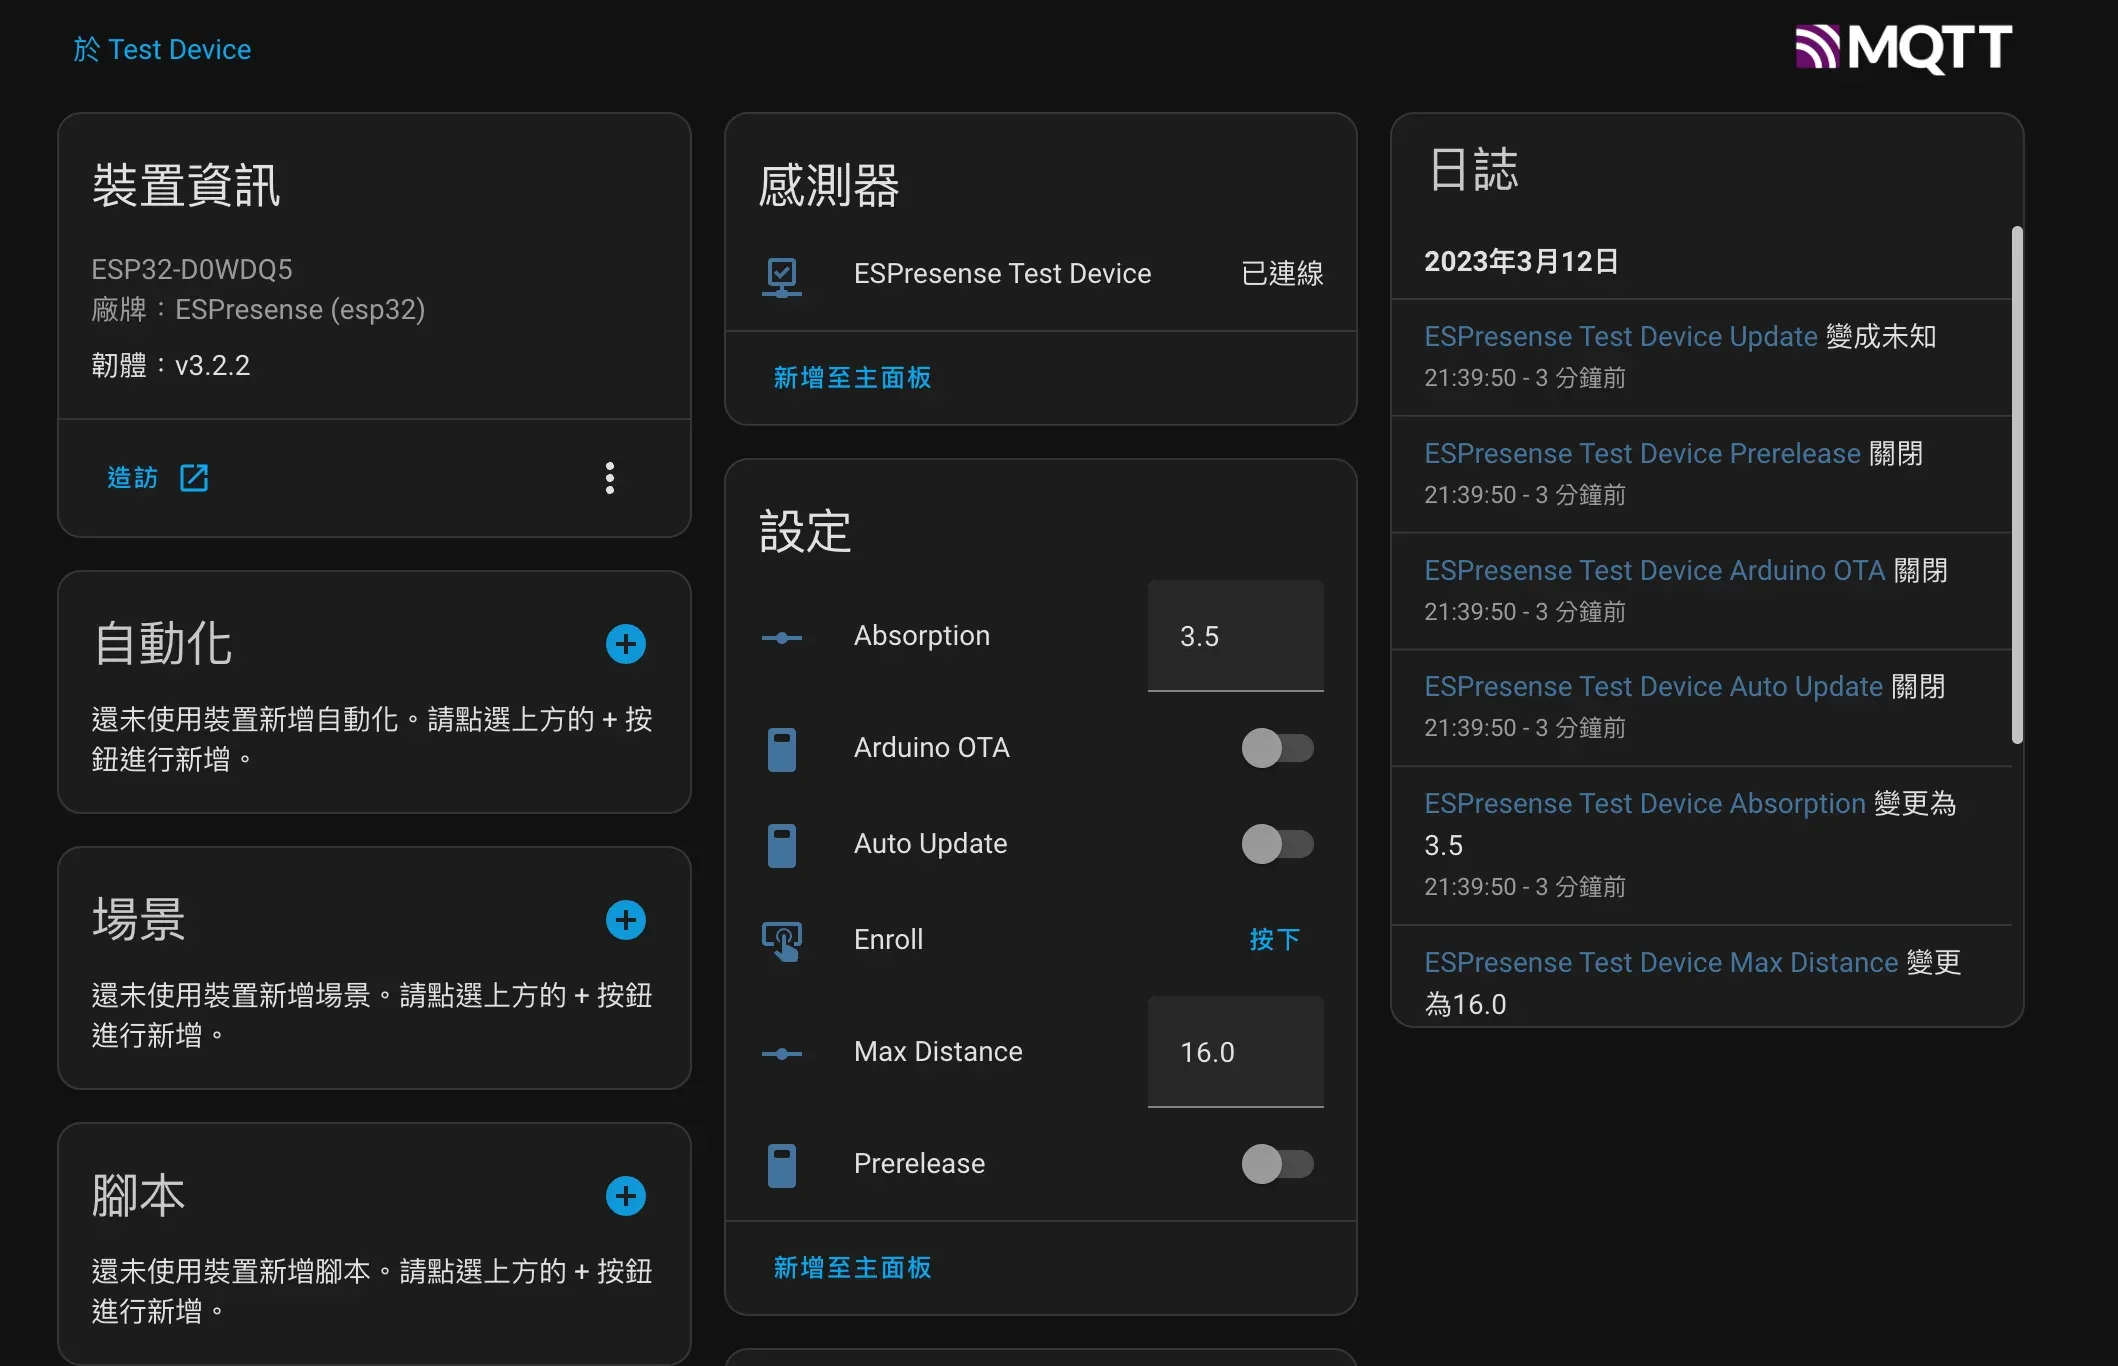Open the ESPresense Test Device Arduino OTA log entry
This screenshot has width=2118, height=1366.
[1654, 570]
